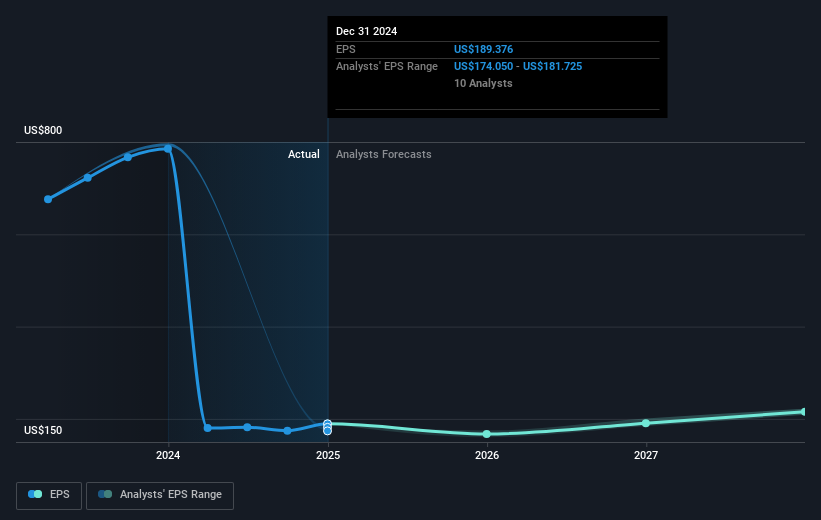Click the Analysts' EPS Range legend color dots
The image size is (821, 520).
click(105, 494)
